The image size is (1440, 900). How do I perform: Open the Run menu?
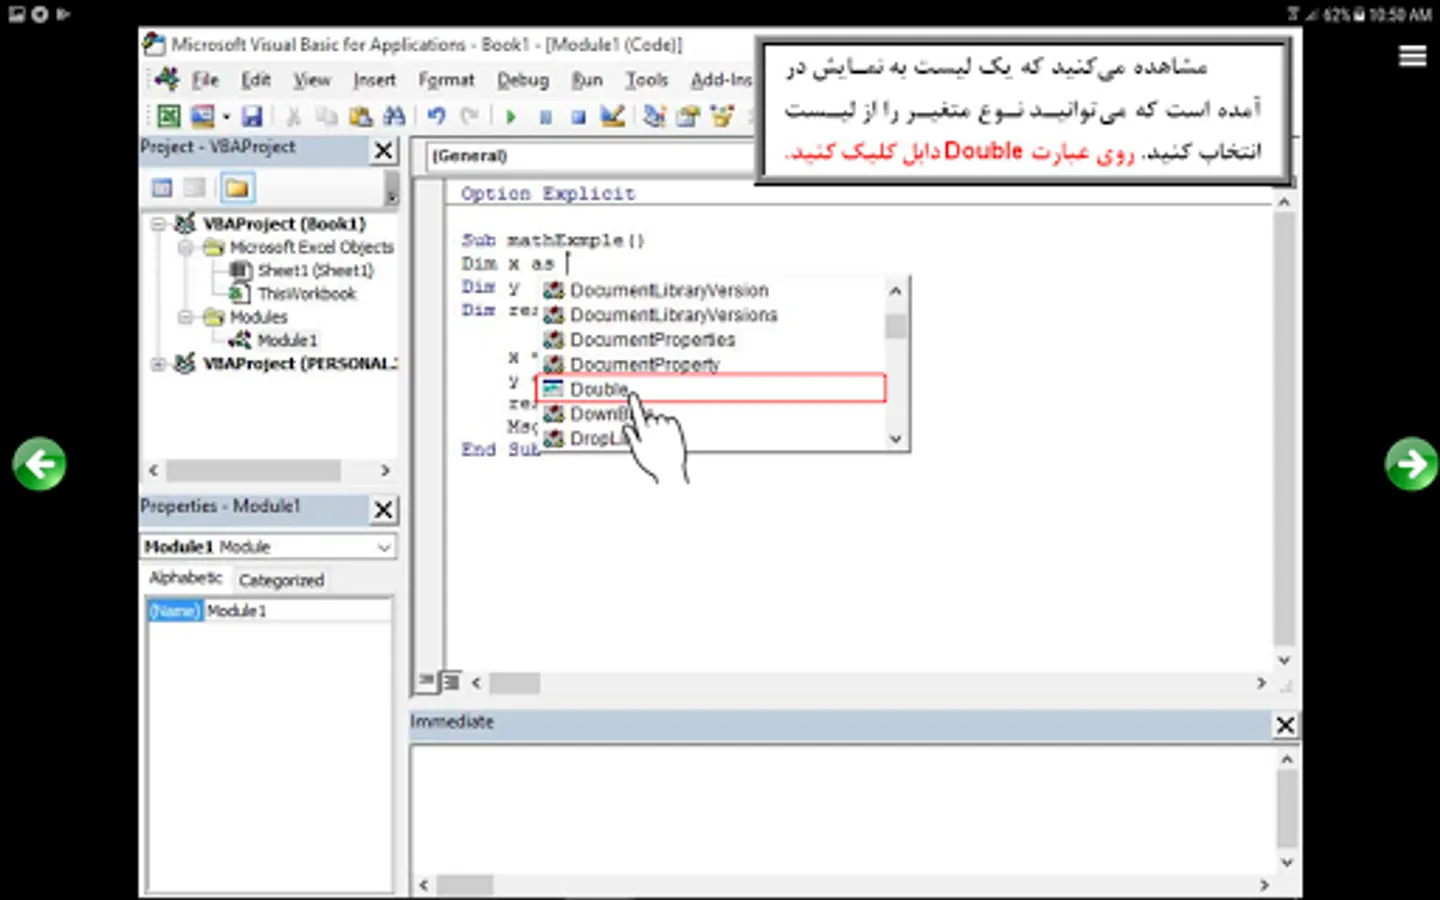(587, 80)
